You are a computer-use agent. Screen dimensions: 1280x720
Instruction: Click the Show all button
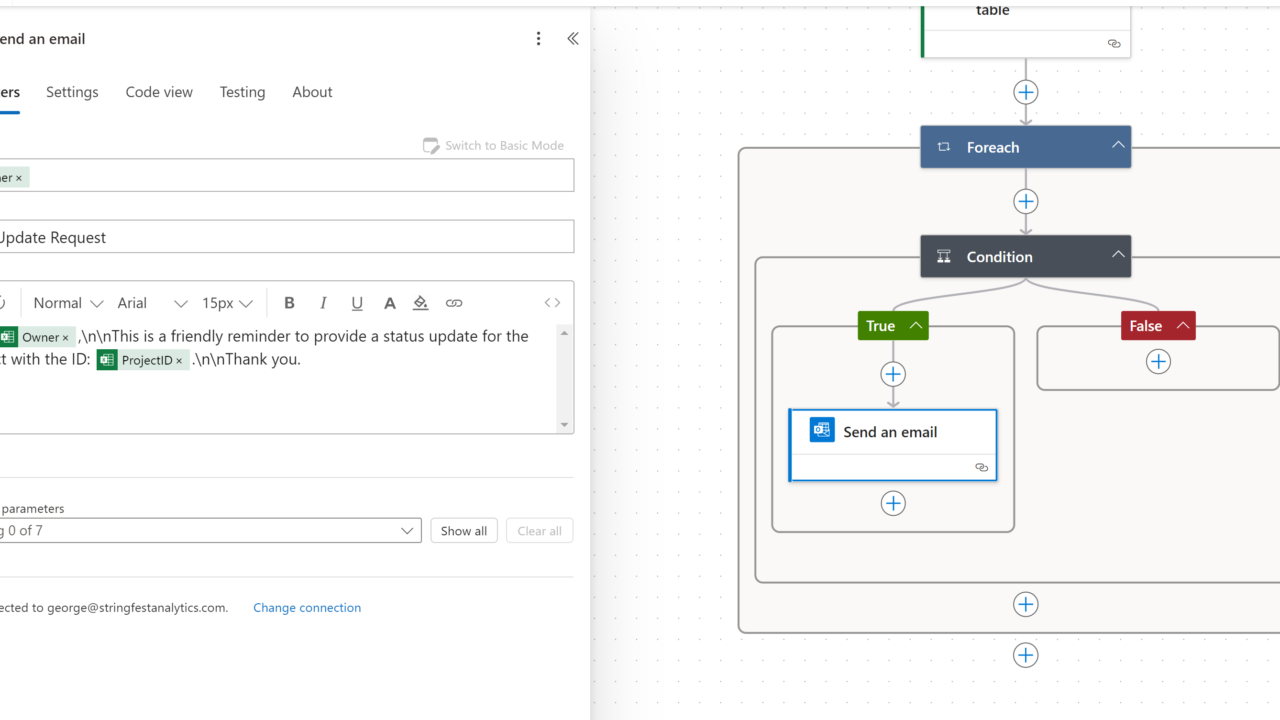[x=464, y=531]
